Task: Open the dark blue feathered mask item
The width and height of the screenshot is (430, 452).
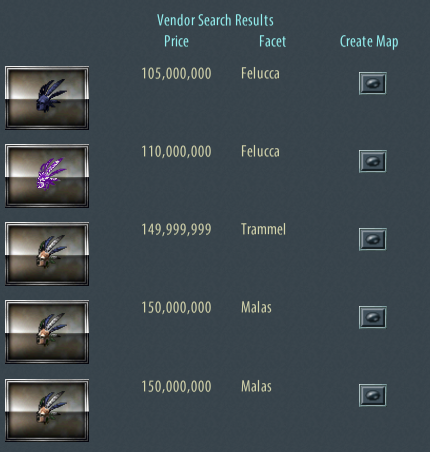Action: tap(47, 98)
